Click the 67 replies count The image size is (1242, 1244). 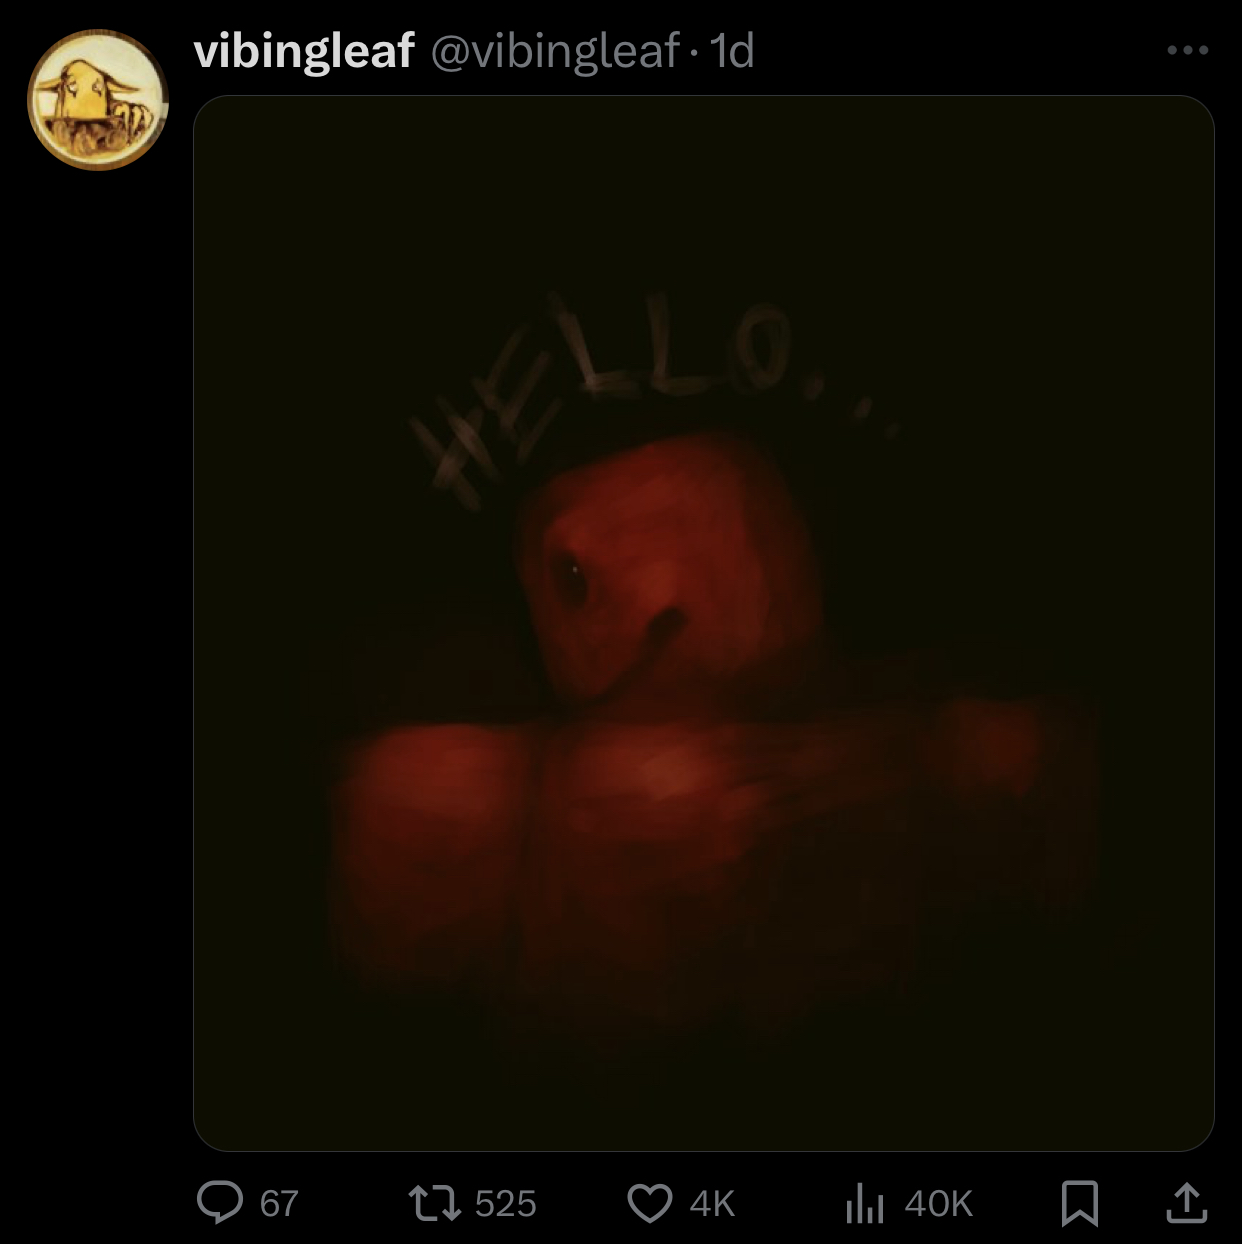(279, 1203)
